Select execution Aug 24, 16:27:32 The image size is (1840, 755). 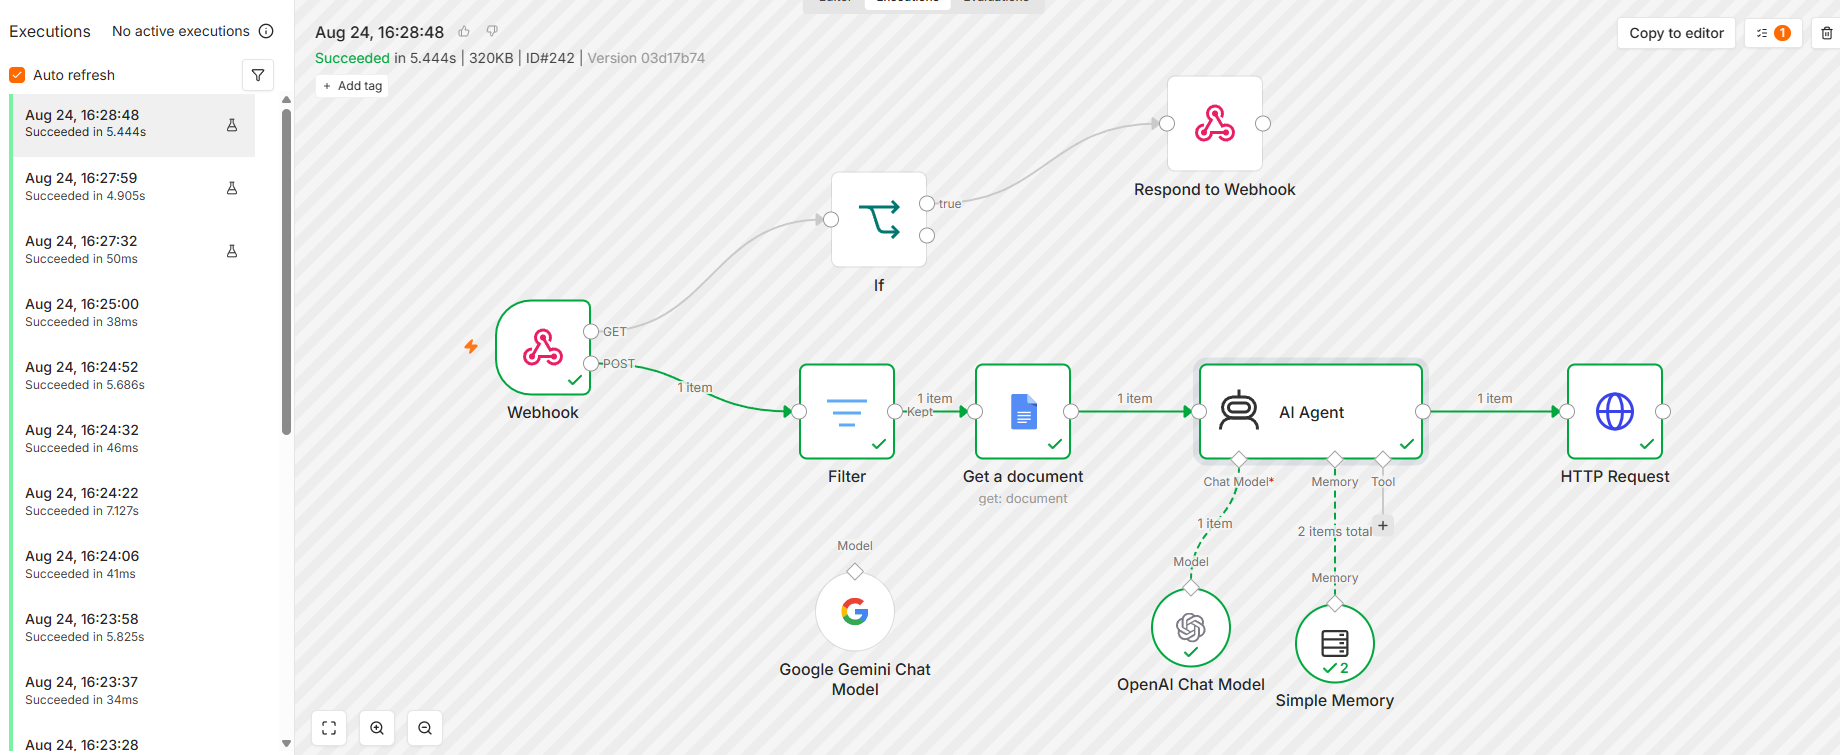point(133,251)
